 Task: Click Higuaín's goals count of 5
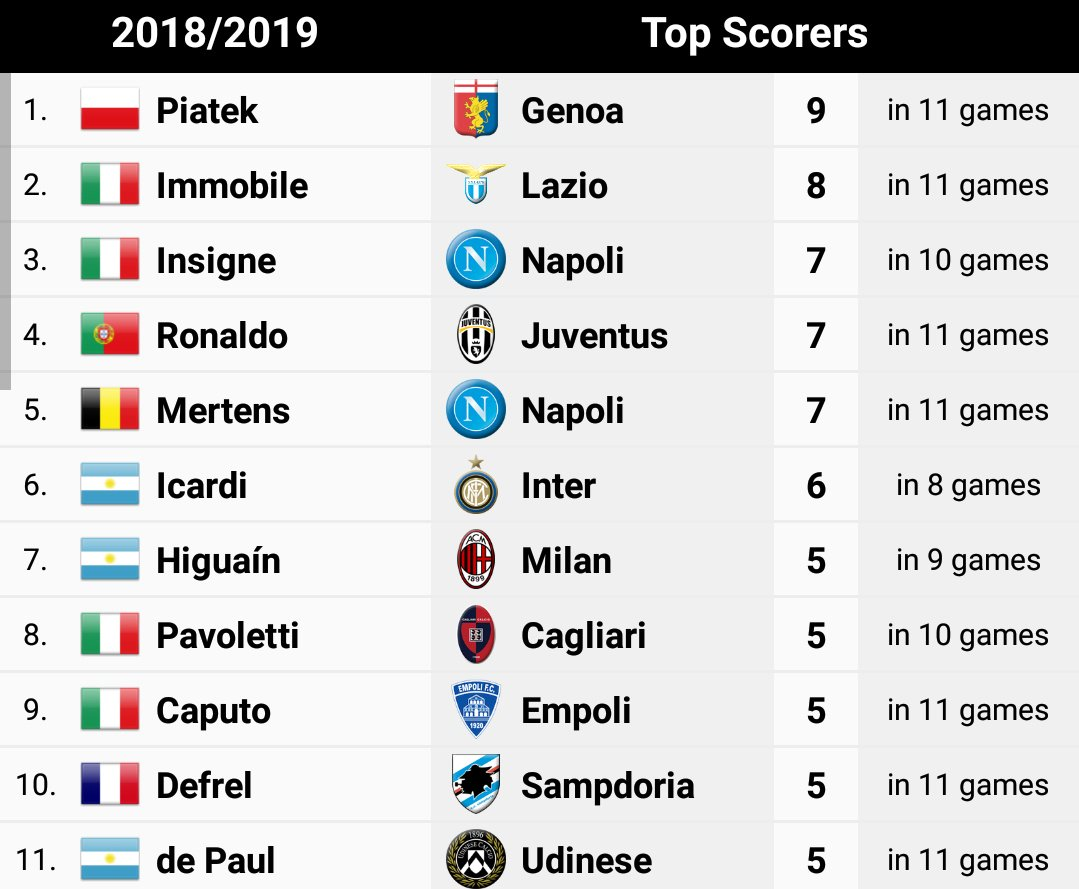point(816,560)
